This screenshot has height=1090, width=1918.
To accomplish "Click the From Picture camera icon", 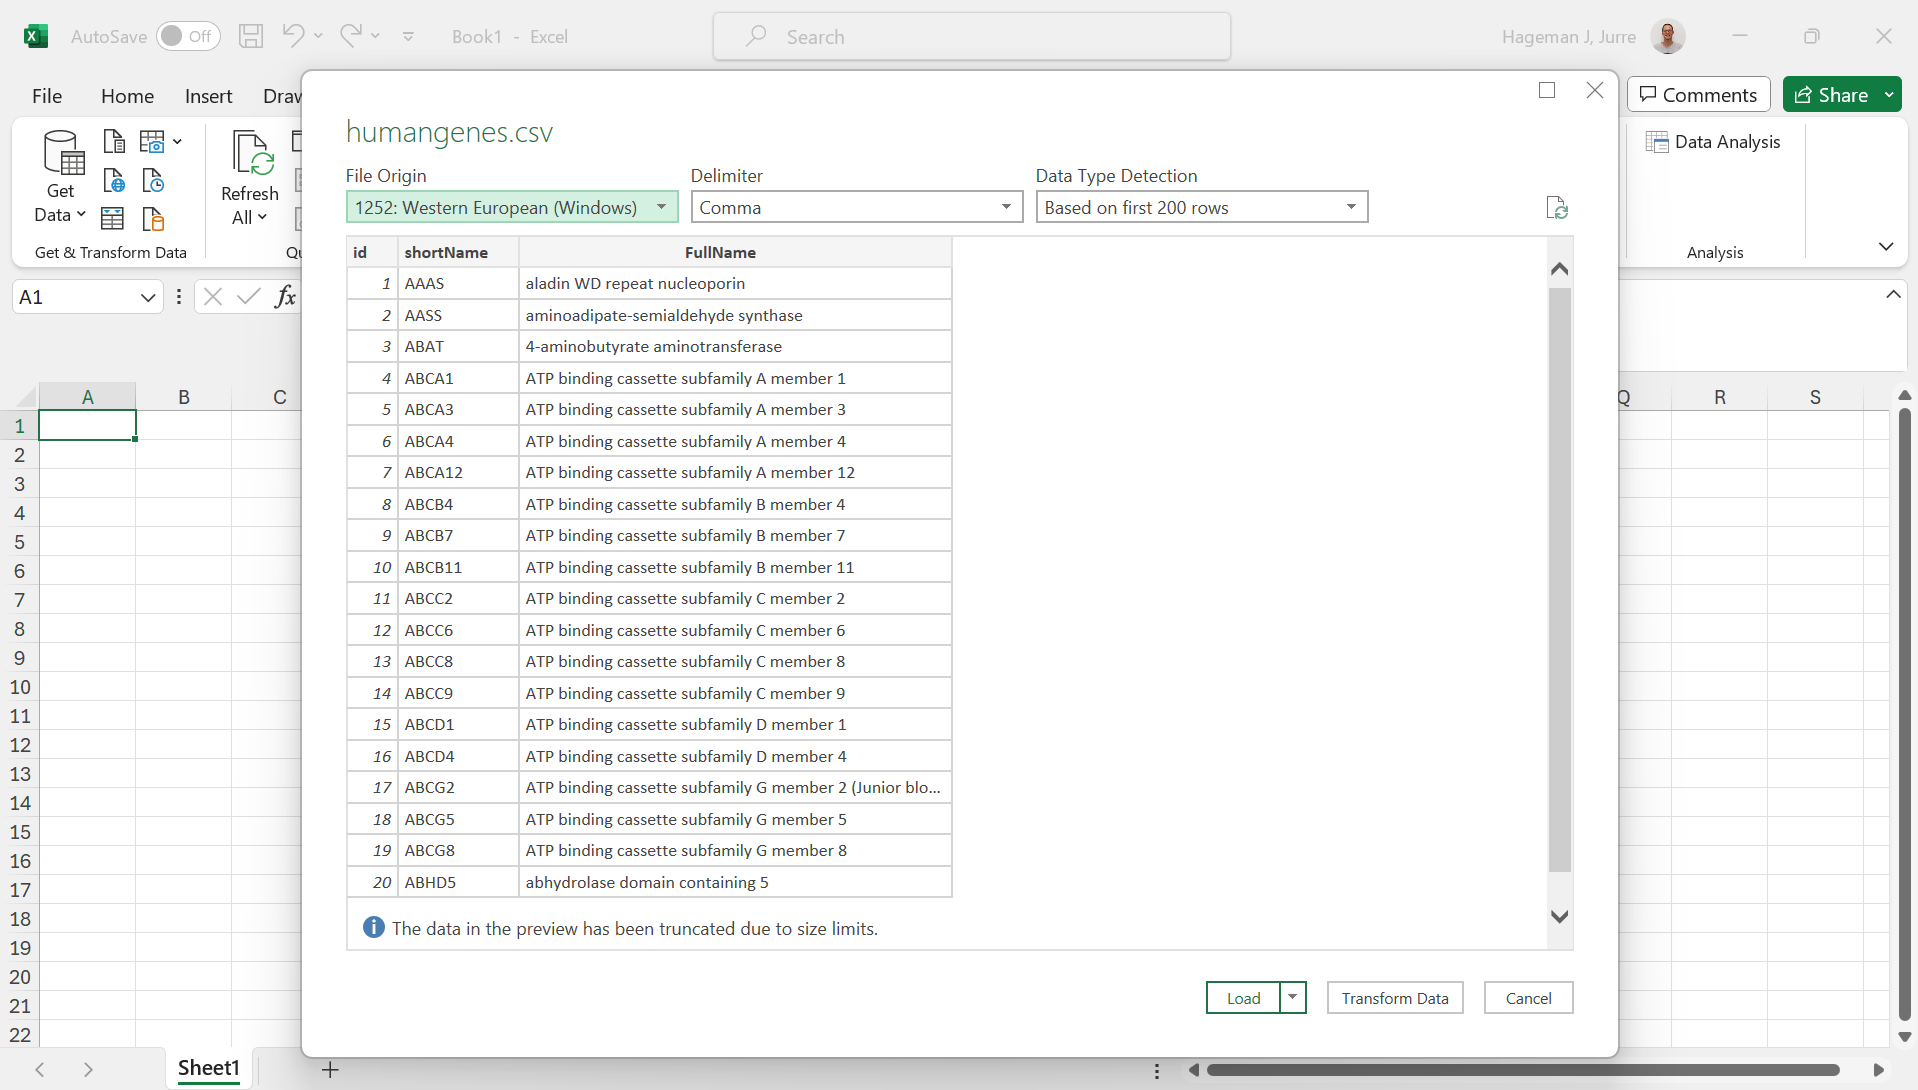I will coord(153,142).
